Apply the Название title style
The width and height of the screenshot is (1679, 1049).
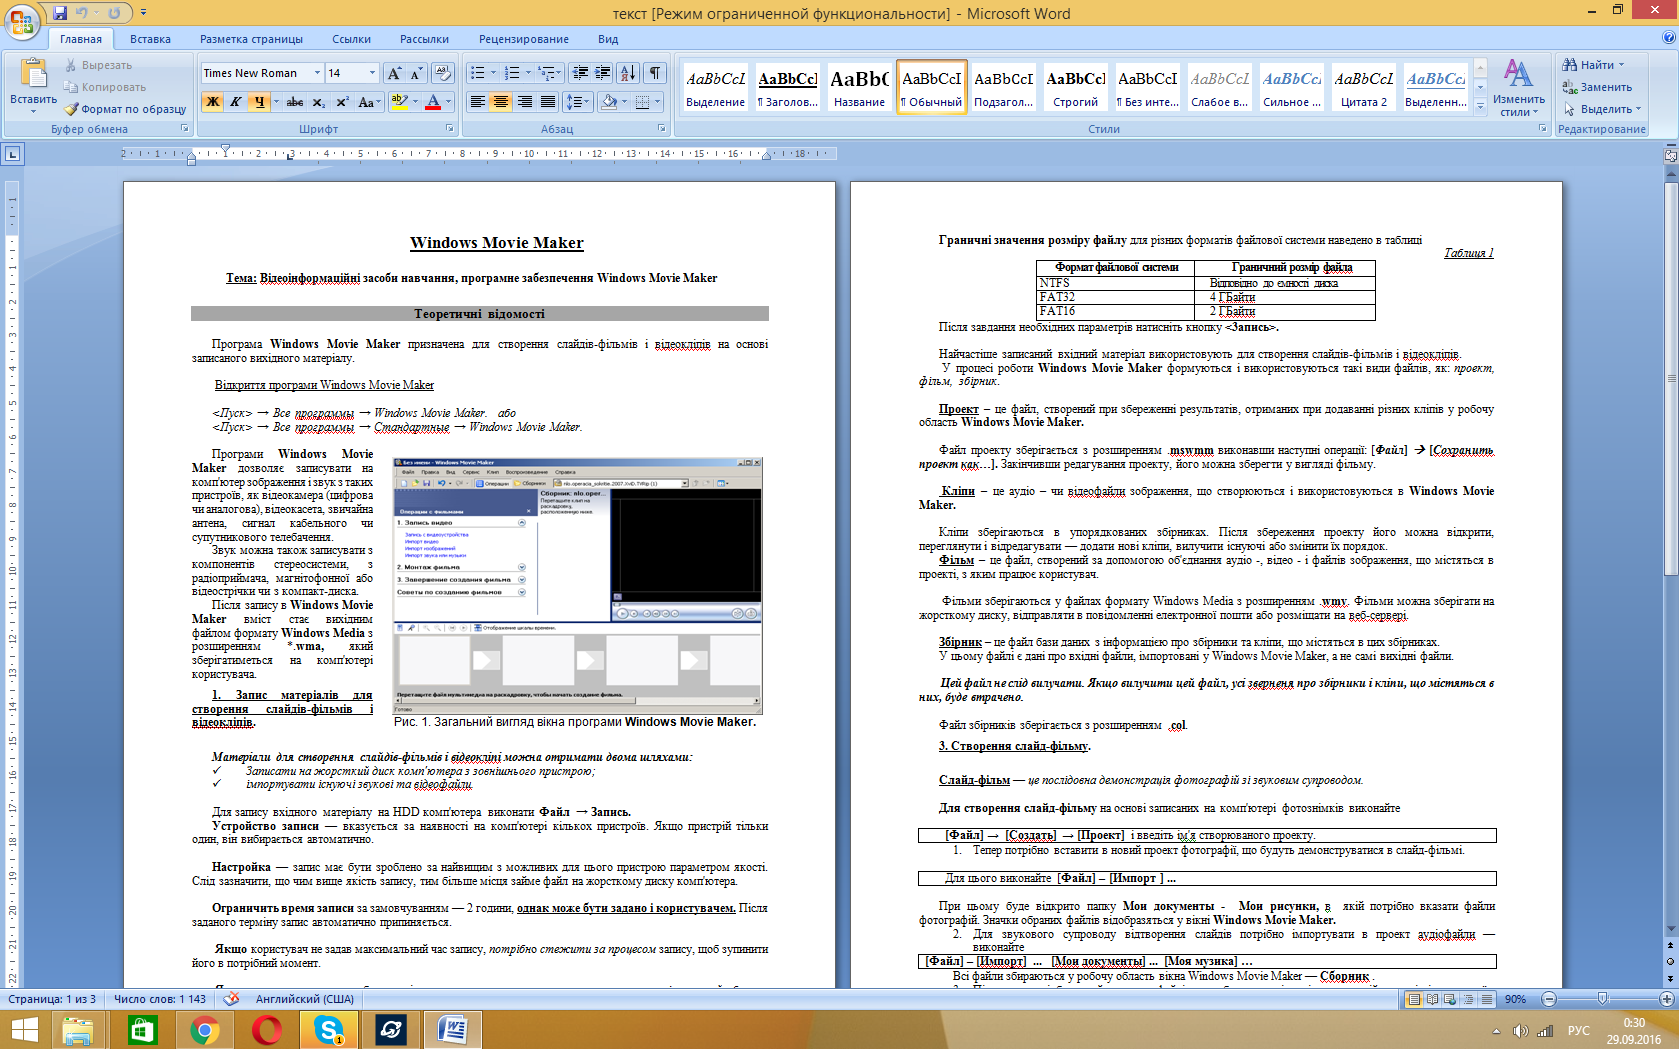tap(859, 87)
